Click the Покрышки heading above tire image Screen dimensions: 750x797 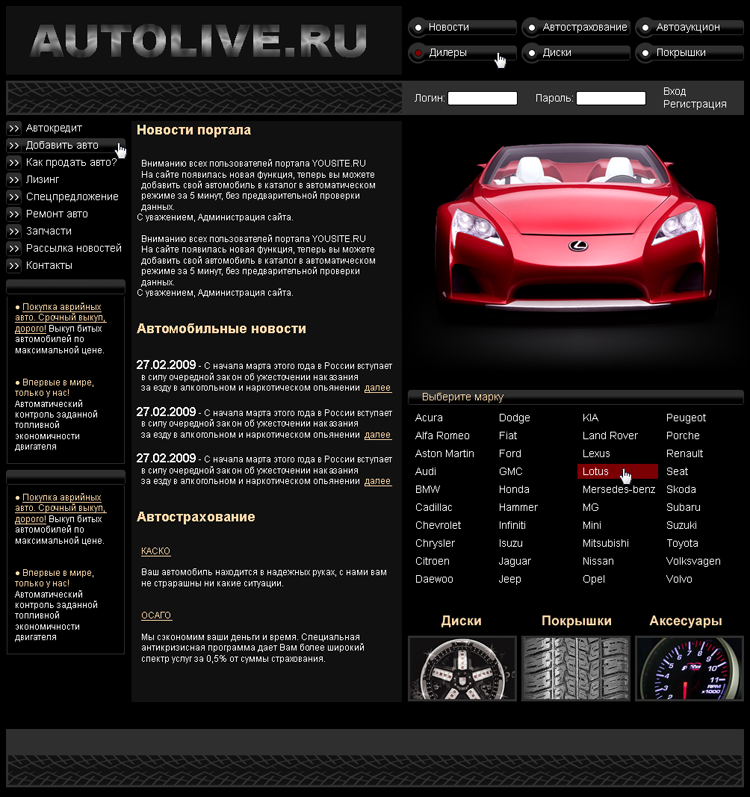[576, 621]
